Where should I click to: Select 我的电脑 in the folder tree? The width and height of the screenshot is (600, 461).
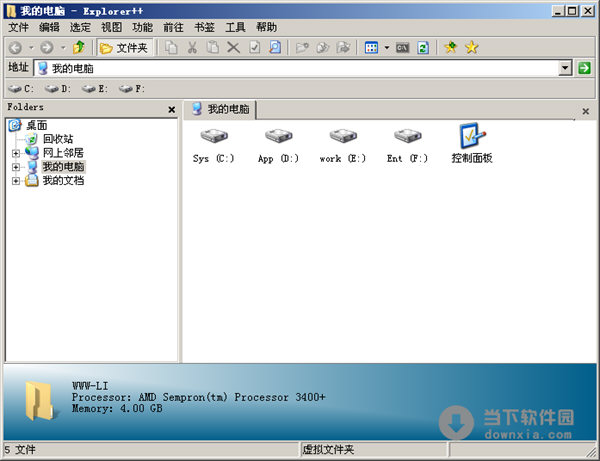(63, 166)
